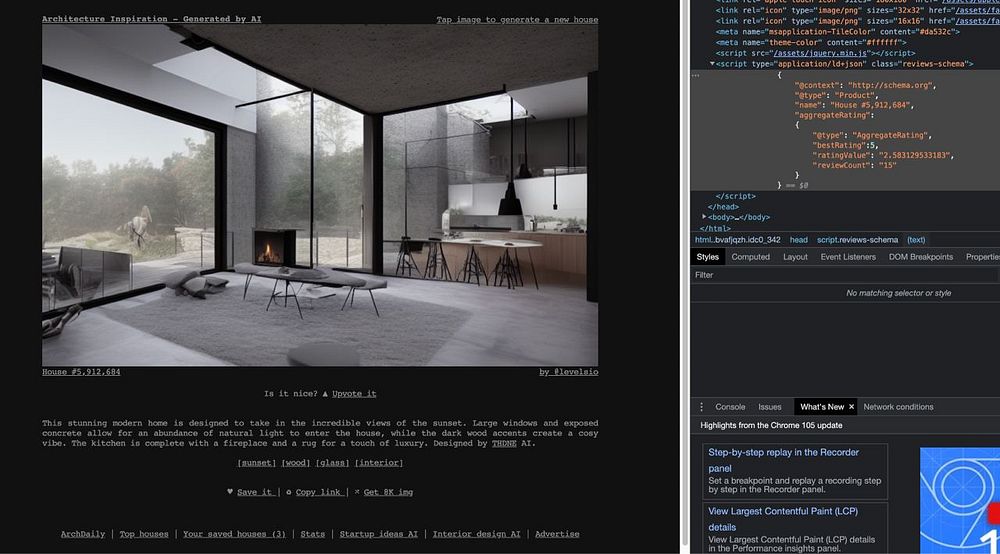Screen dimensions: 1000x554
Task: Select script.reviews-schema breadcrumb
Action: click(857, 240)
